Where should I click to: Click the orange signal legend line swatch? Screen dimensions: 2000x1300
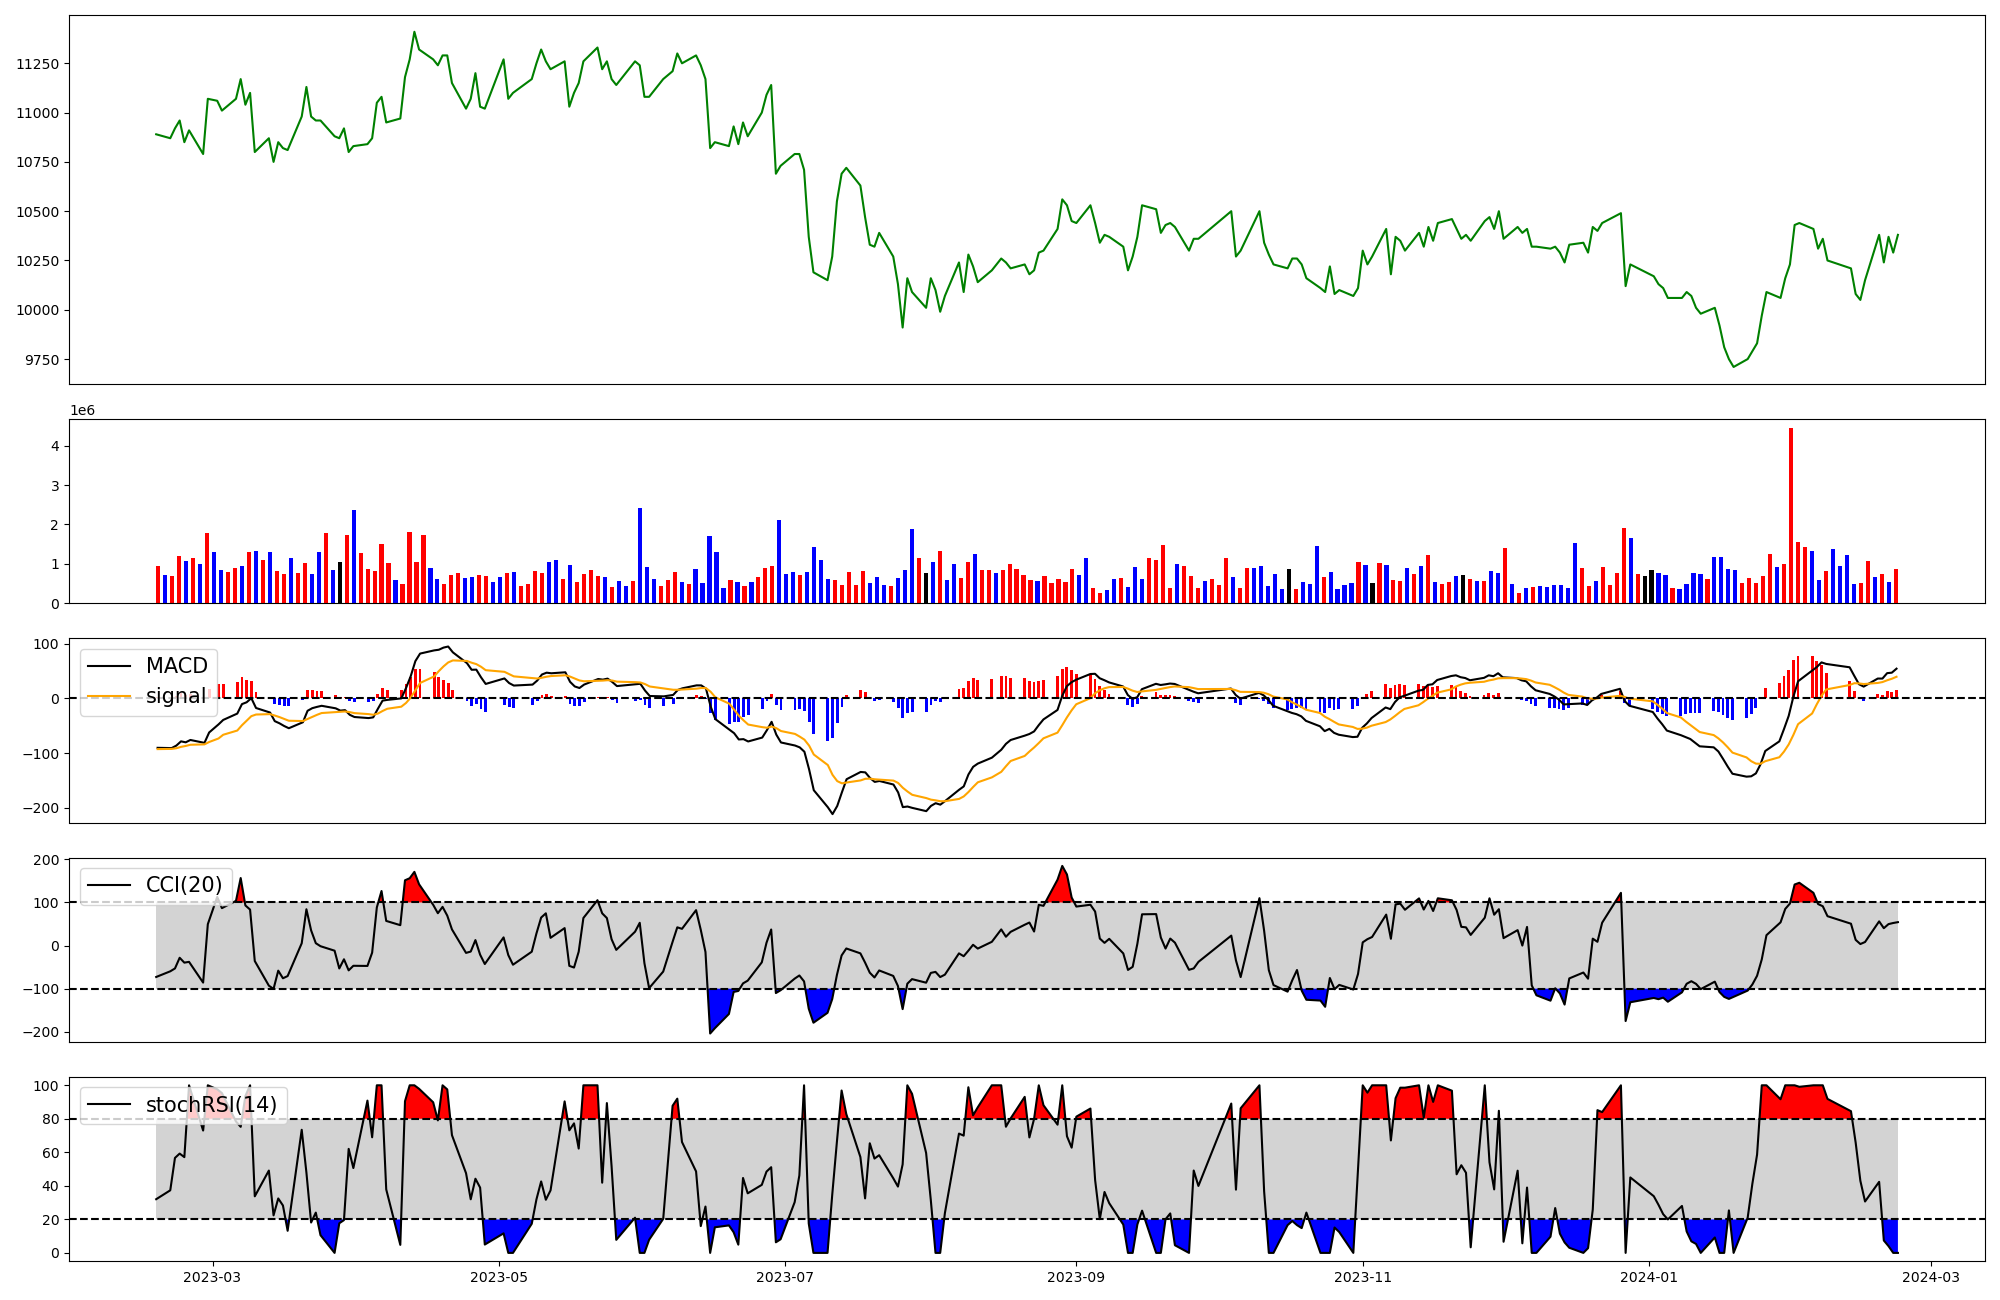pyautogui.click(x=107, y=696)
